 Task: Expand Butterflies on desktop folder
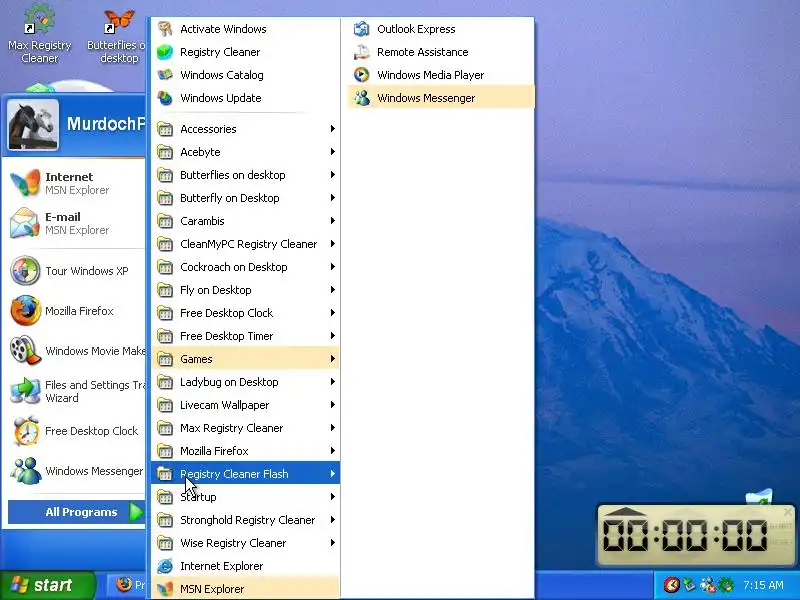(x=245, y=174)
